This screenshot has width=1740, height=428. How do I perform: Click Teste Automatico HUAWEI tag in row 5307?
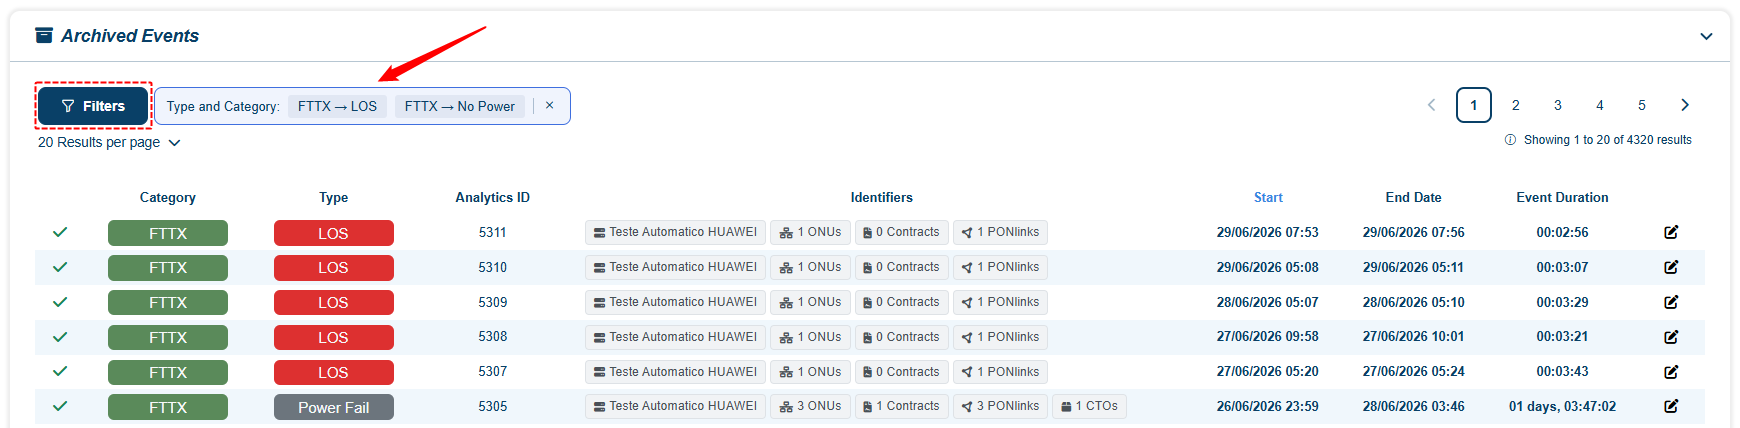coord(675,372)
